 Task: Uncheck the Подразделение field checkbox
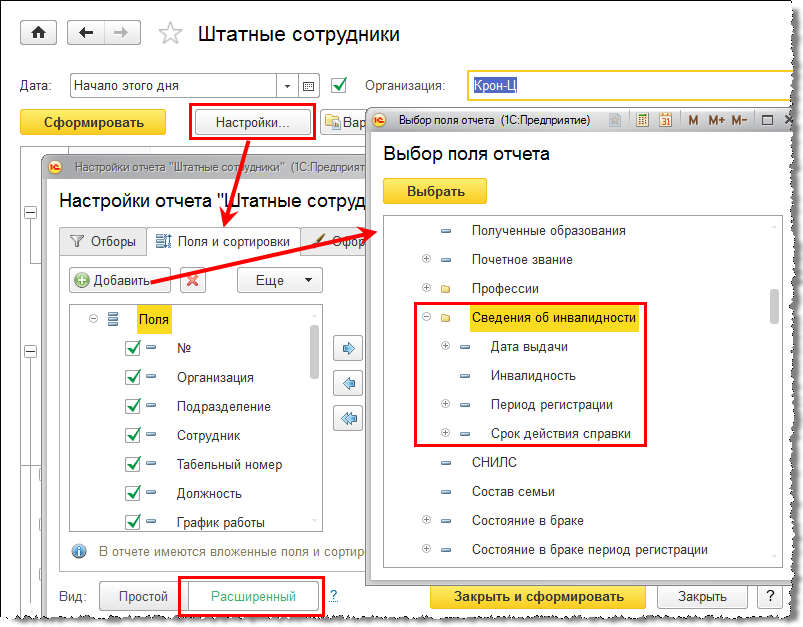pos(133,406)
